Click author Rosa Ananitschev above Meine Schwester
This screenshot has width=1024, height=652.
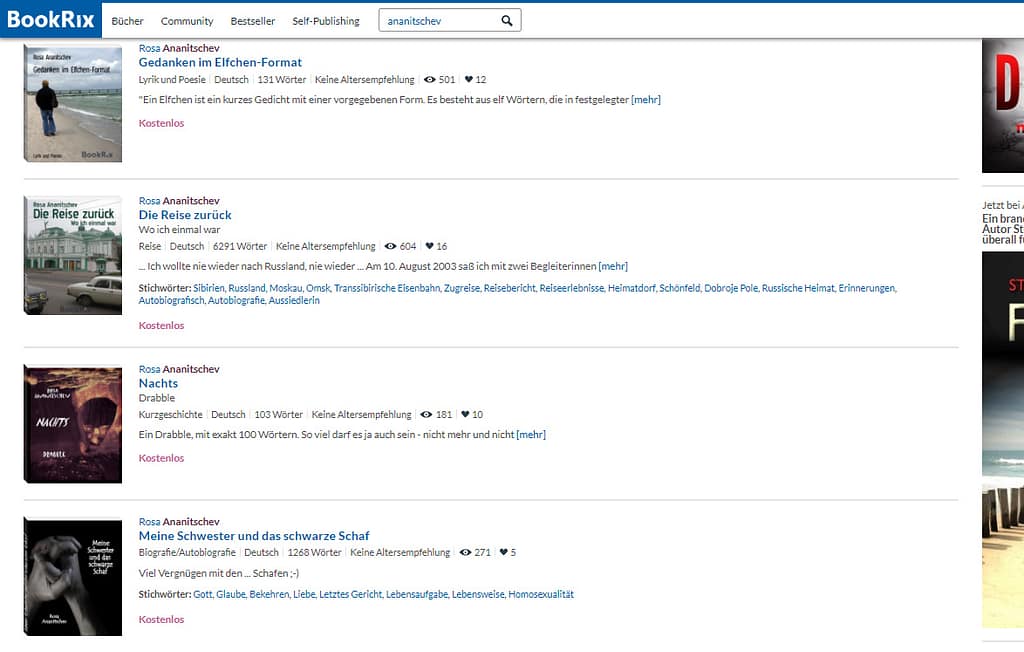point(179,522)
